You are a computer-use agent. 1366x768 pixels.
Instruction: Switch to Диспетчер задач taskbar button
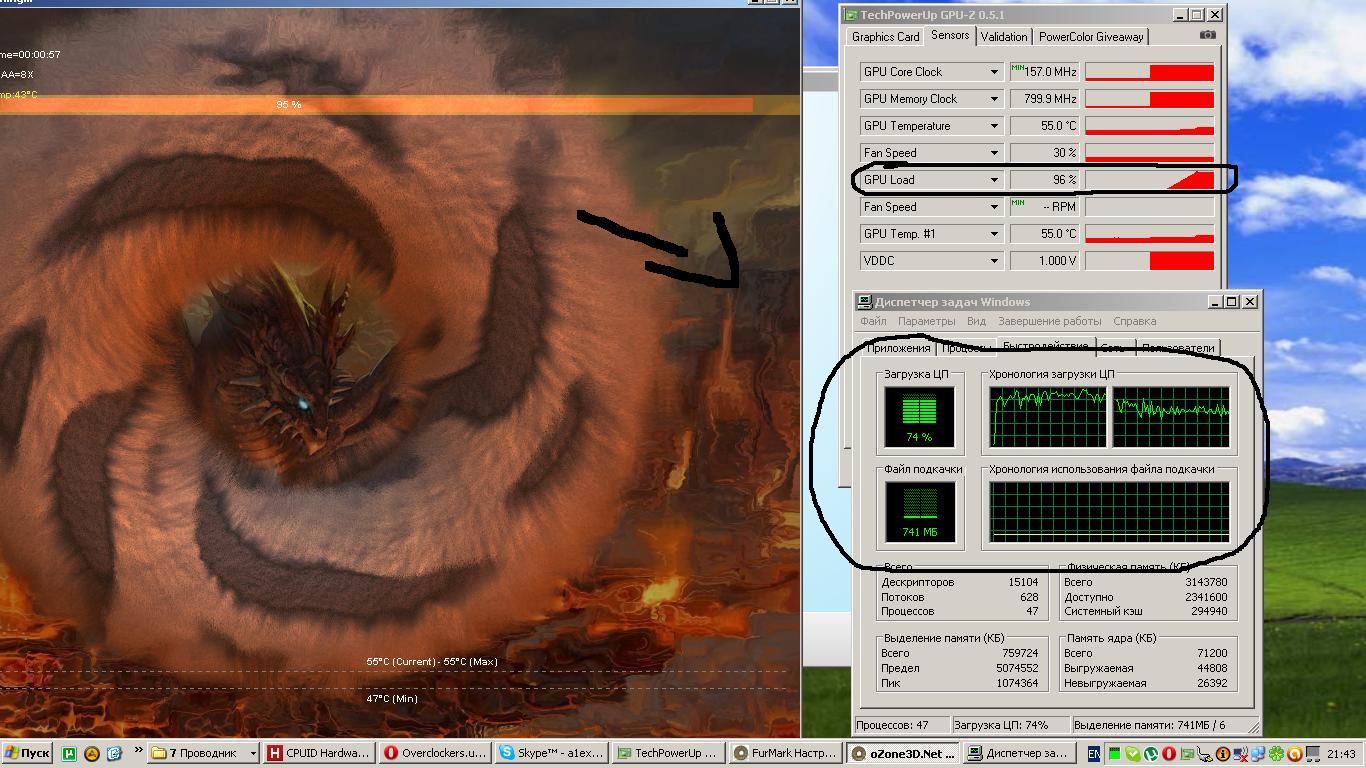point(1019,753)
